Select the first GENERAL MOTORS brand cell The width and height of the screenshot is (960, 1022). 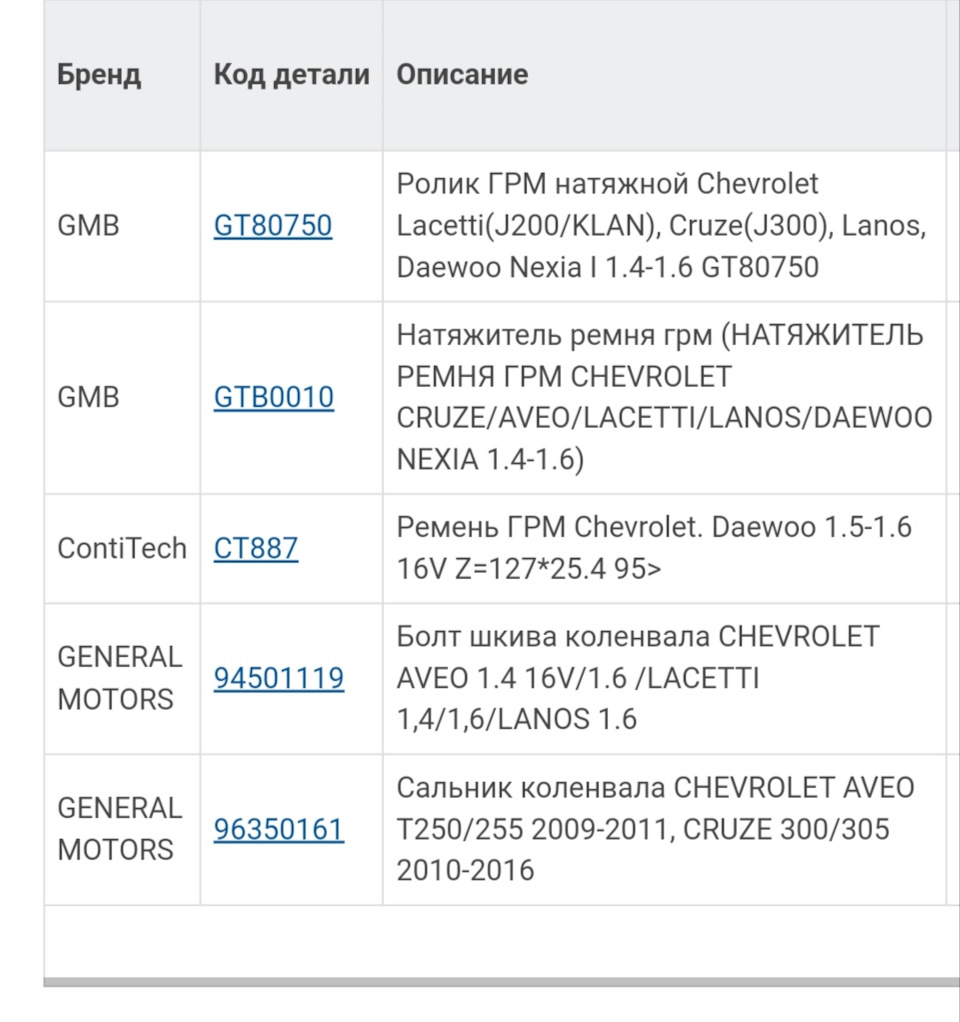point(120,678)
